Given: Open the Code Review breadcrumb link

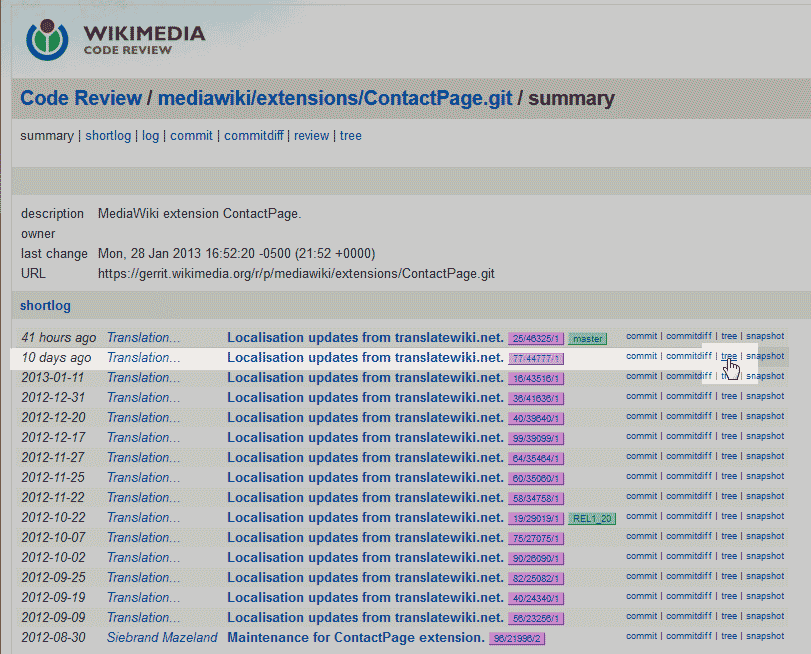Looking at the screenshot, I should [x=81, y=98].
